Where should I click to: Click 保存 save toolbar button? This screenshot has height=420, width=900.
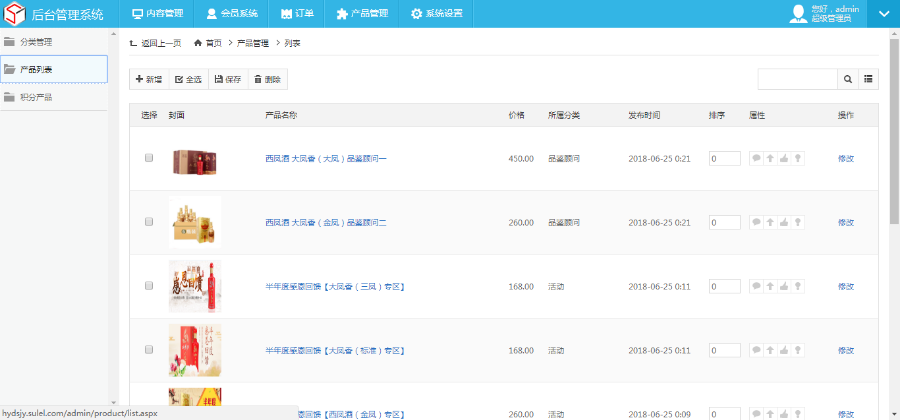[x=227, y=79]
